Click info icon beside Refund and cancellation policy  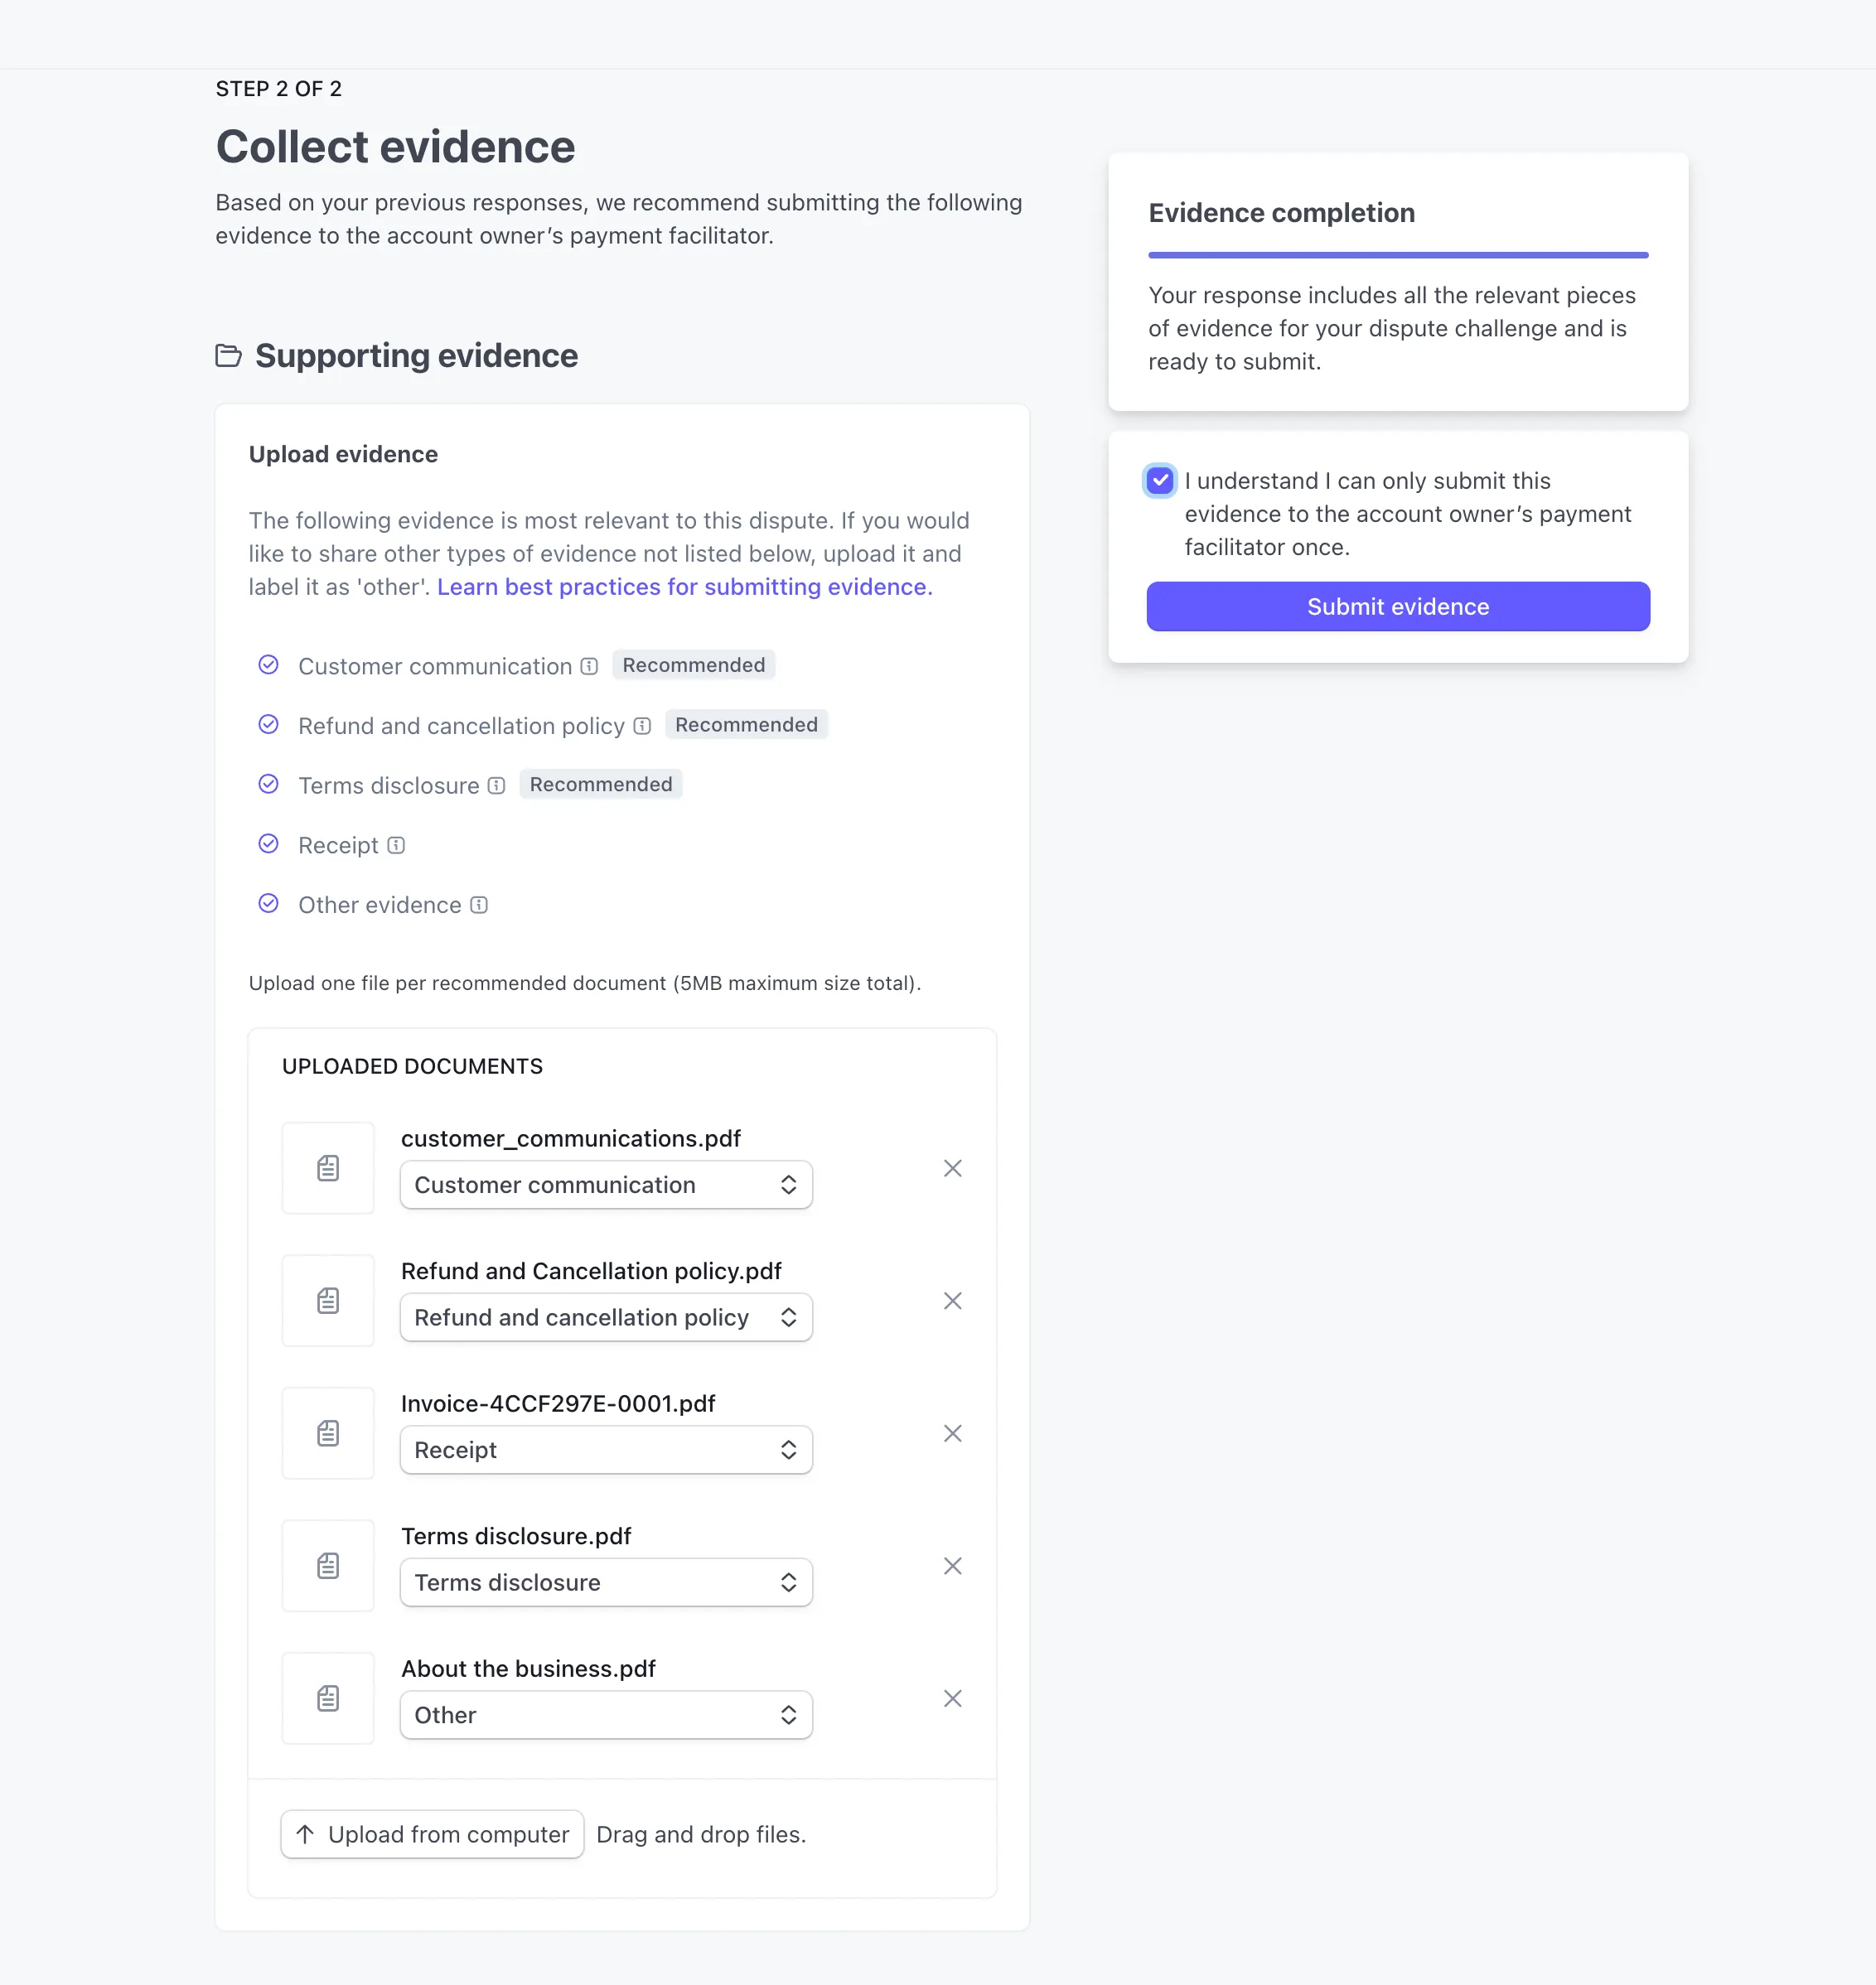[x=642, y=726]
